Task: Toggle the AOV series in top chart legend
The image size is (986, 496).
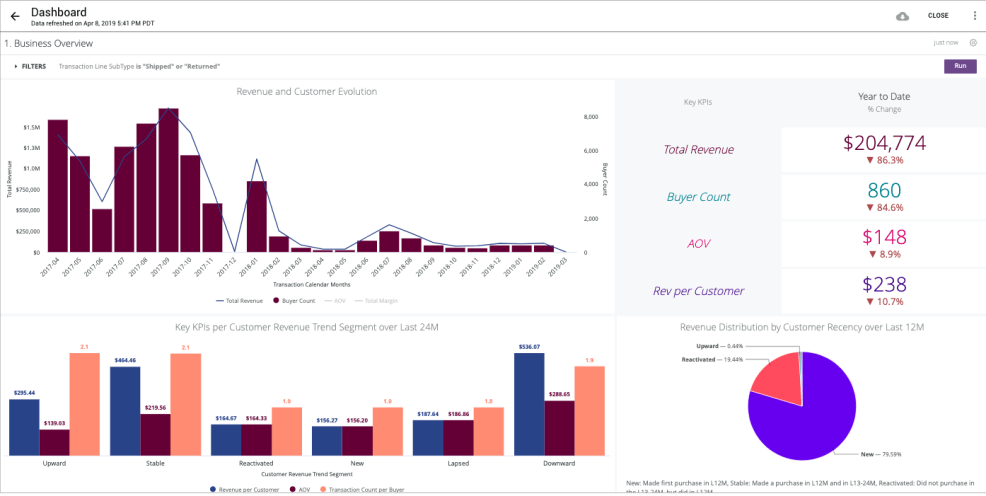Action: click(x=340, y=300)
